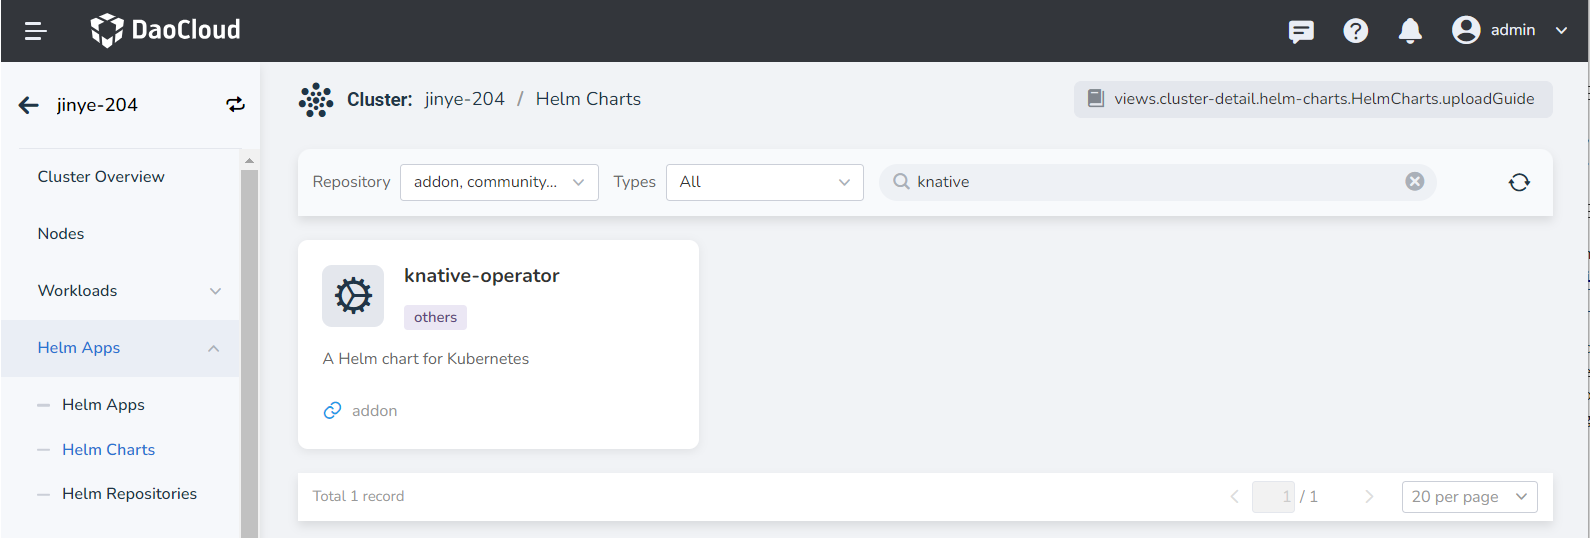This screenshot has height=538, width=1590.
Task: Go to Helm Repositories
Action: point(129,494)
